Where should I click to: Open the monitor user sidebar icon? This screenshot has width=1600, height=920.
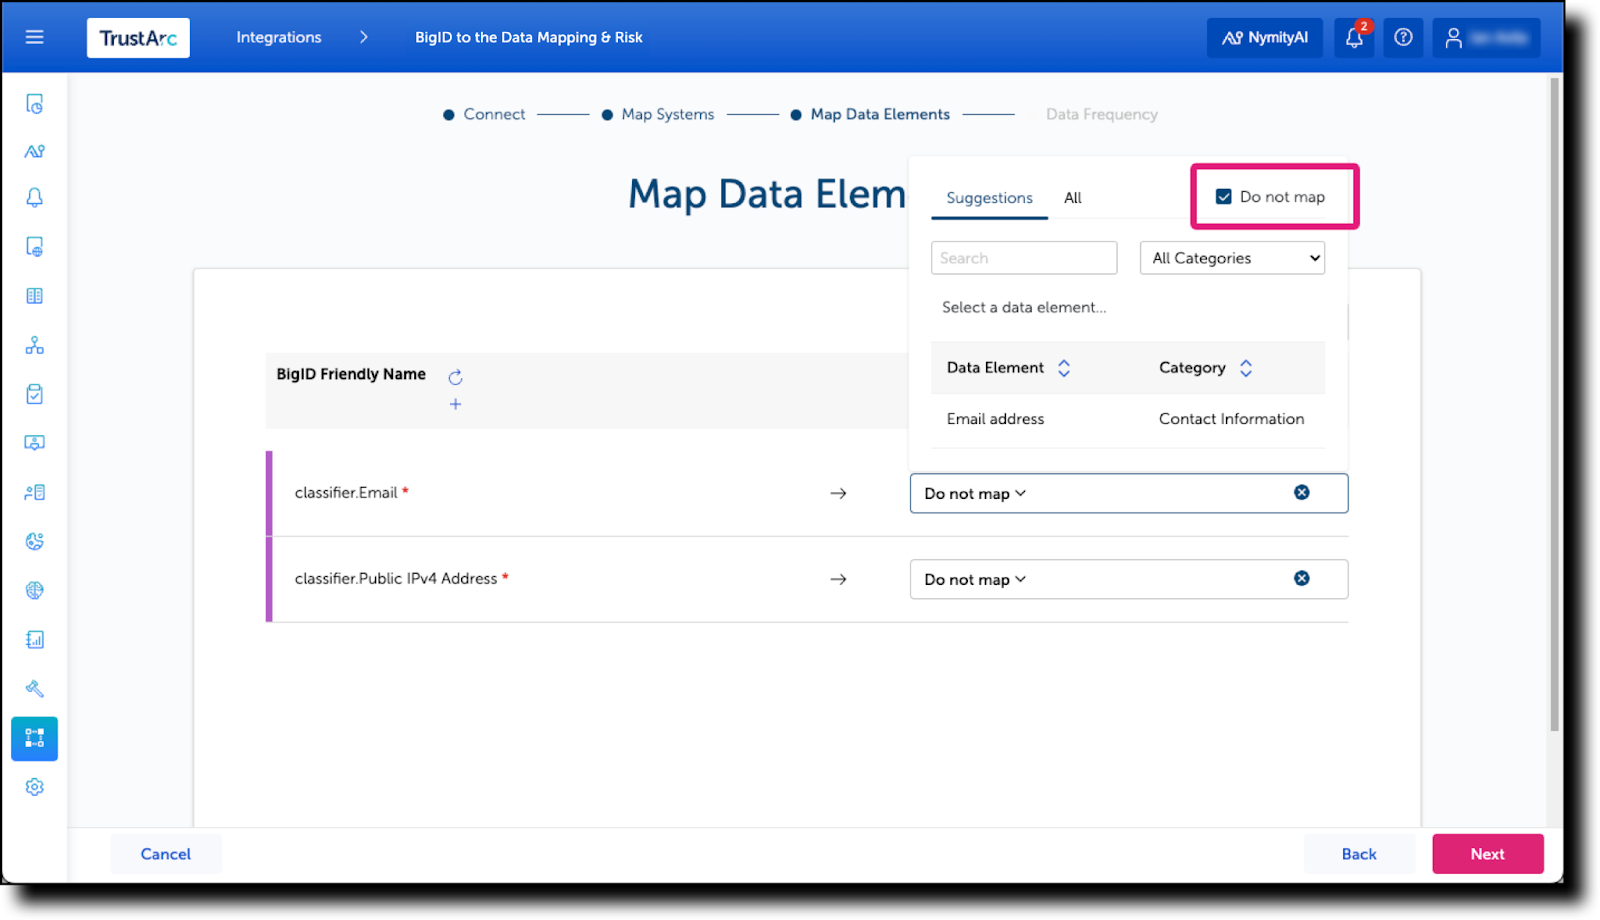coord(35,443)
